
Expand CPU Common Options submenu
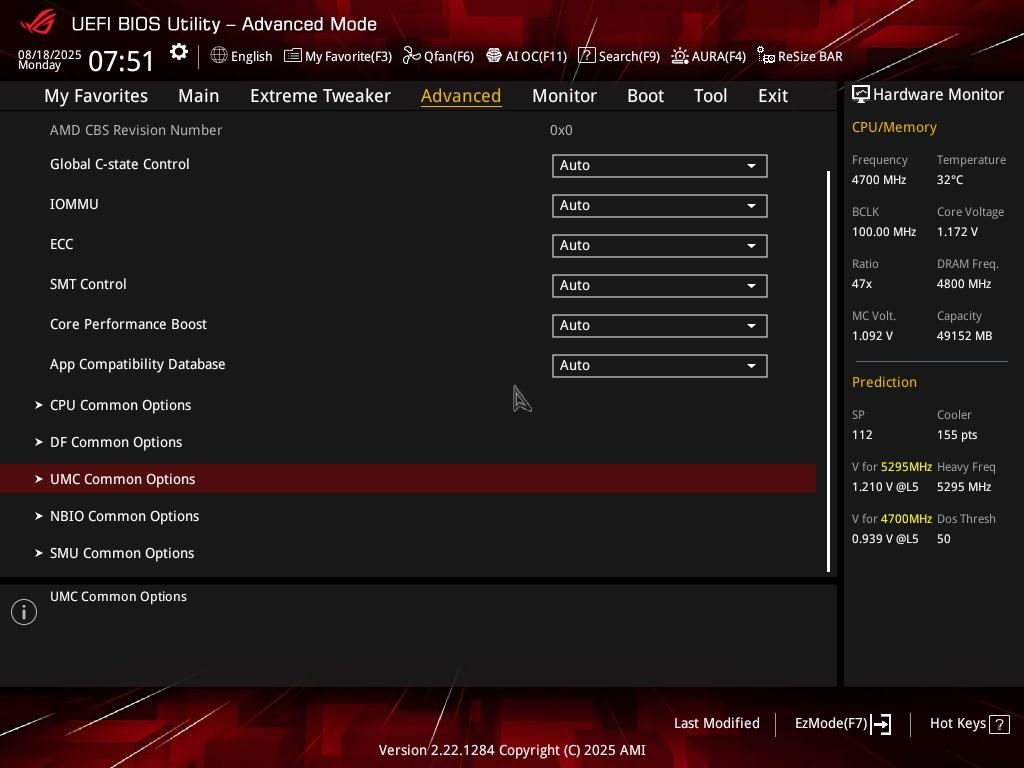click(408, 405)
